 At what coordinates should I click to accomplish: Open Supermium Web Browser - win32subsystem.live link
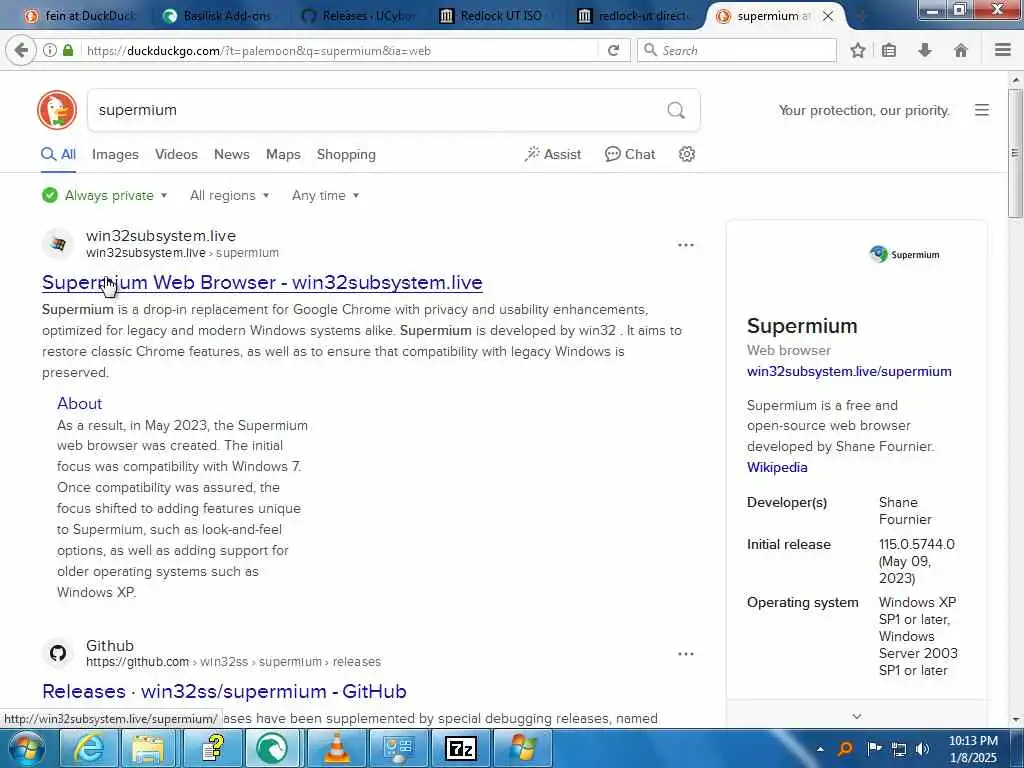click(262, 282)
